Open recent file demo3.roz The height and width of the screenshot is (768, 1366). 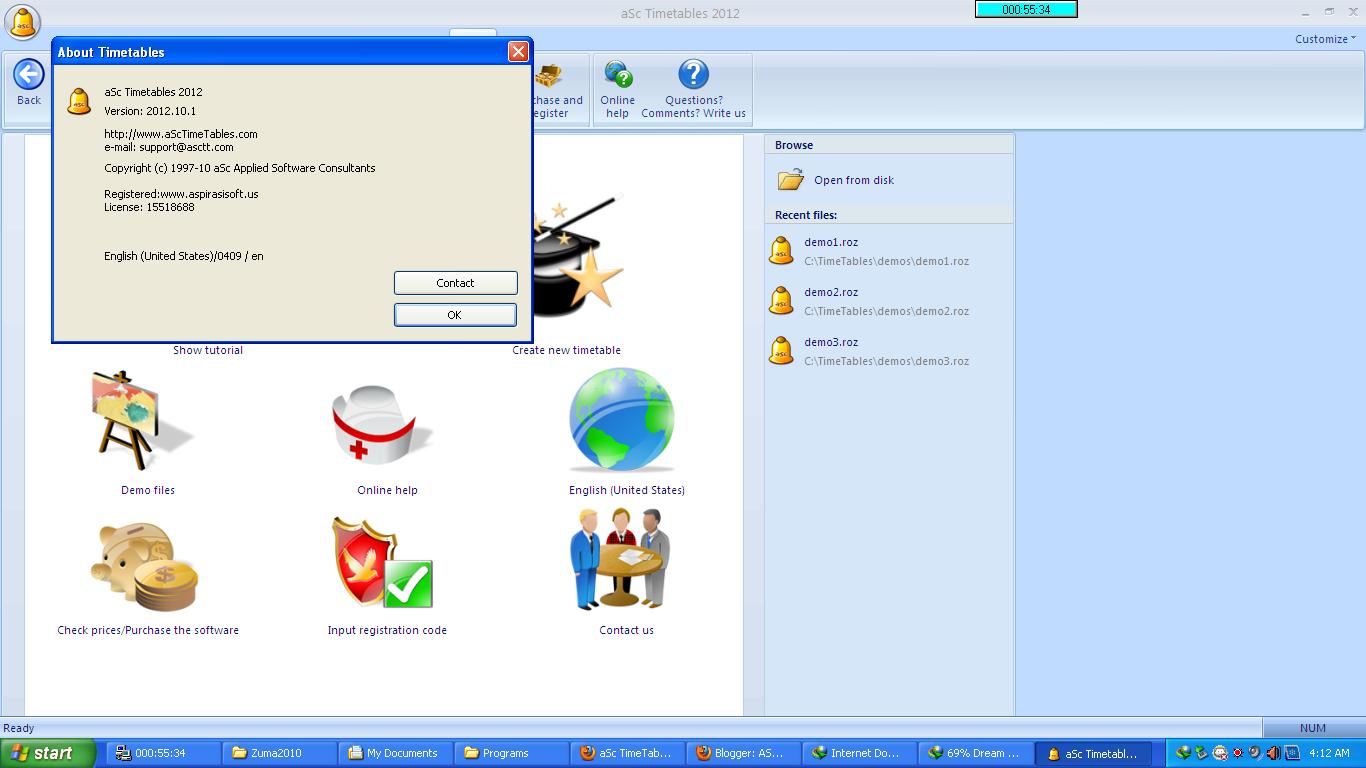(x=831, y=342)
